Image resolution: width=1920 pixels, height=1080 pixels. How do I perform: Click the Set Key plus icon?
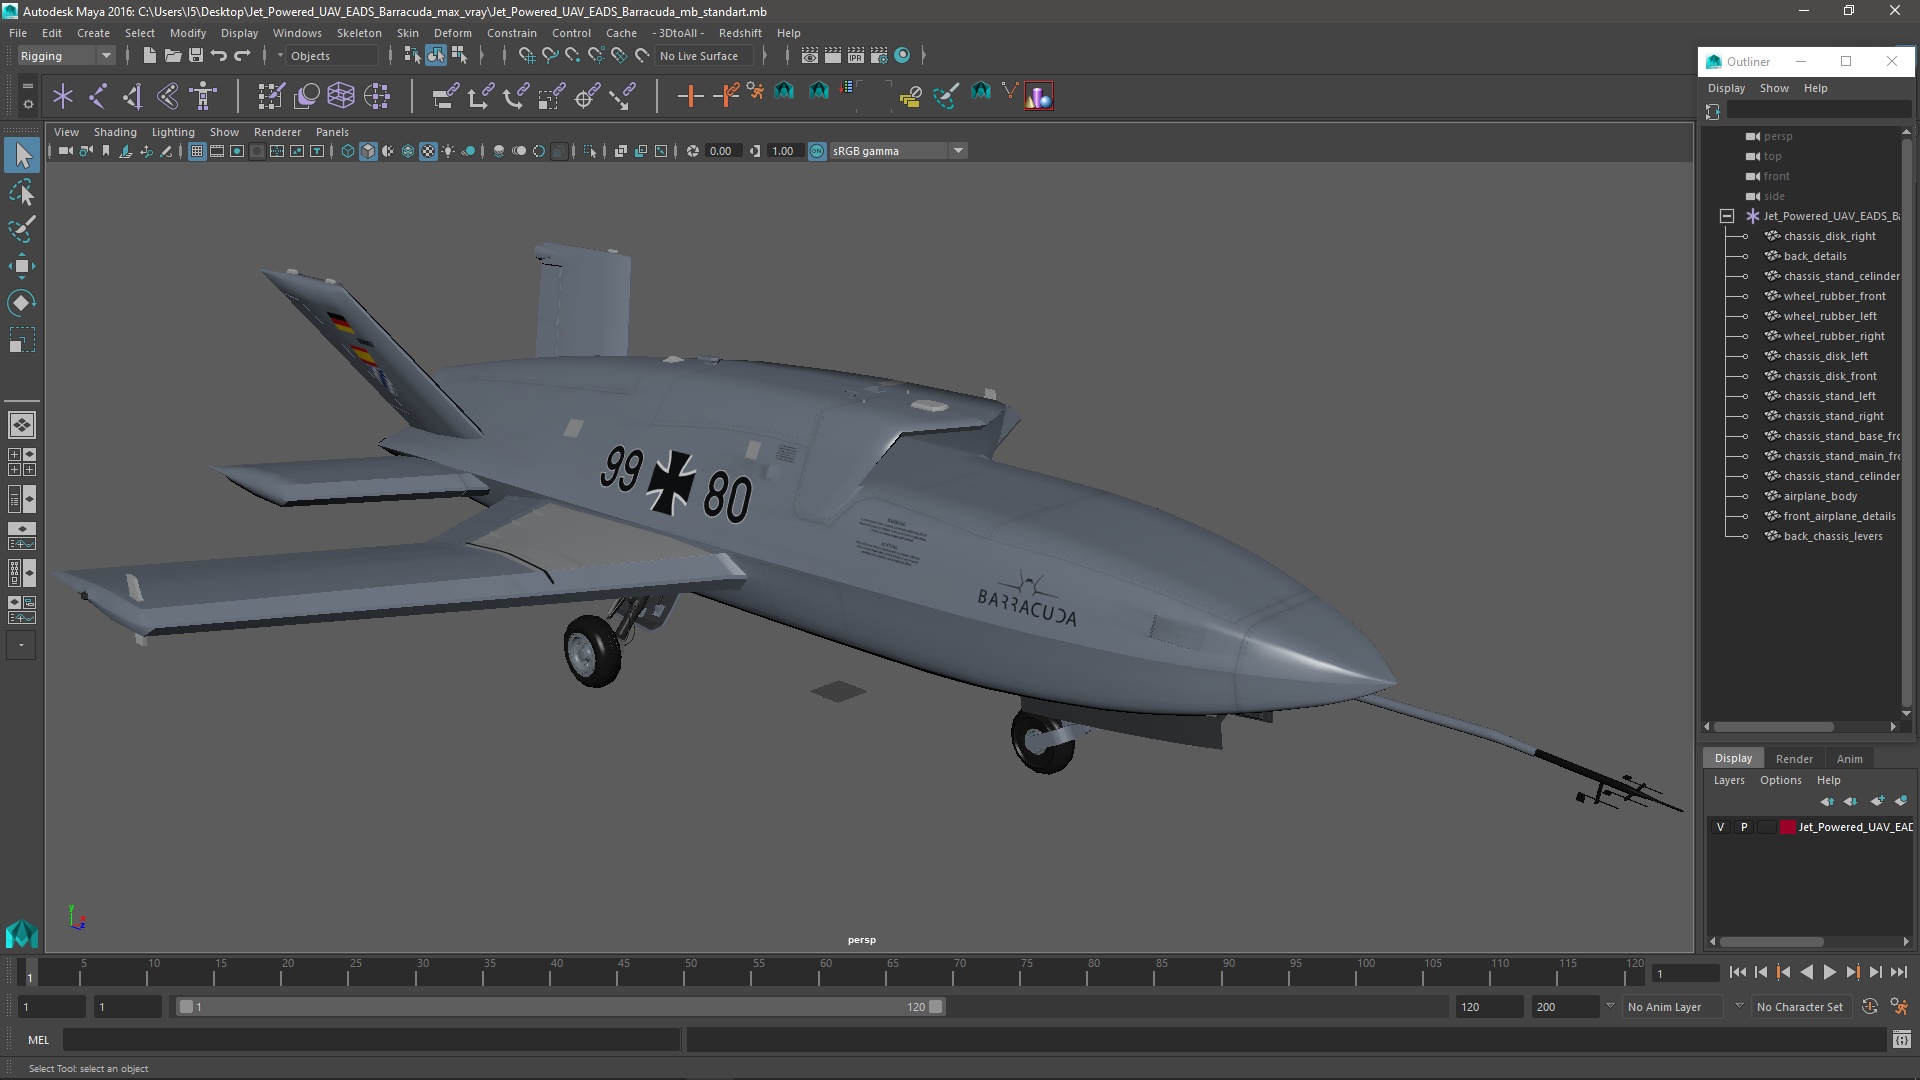pos(690,96)
